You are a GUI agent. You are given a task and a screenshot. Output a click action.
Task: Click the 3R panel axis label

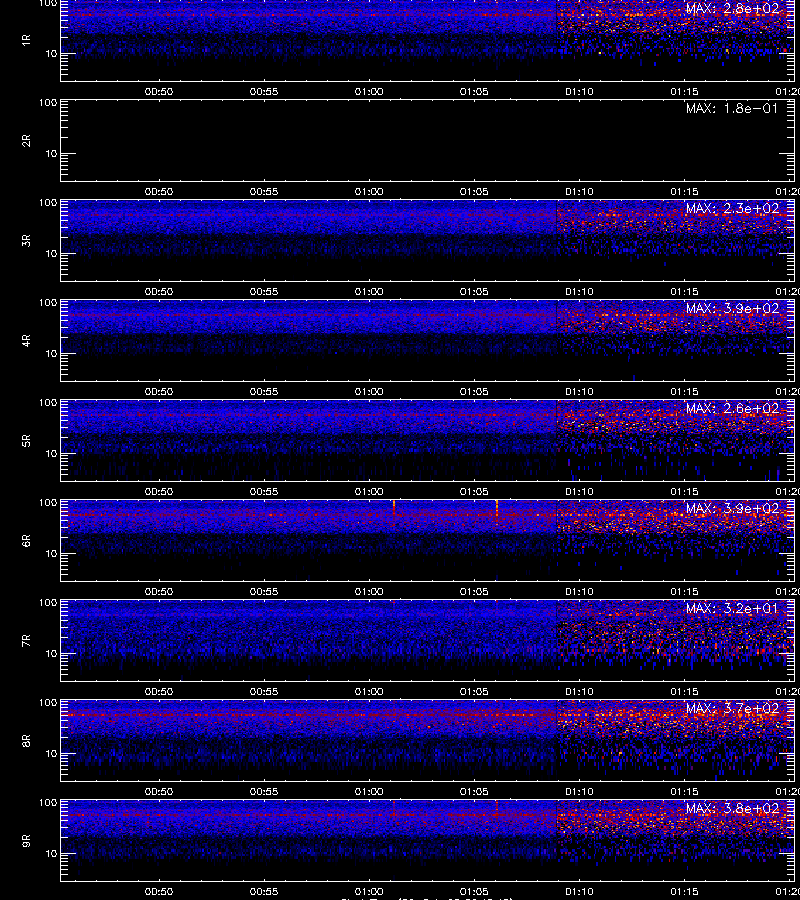click(26, 240)
